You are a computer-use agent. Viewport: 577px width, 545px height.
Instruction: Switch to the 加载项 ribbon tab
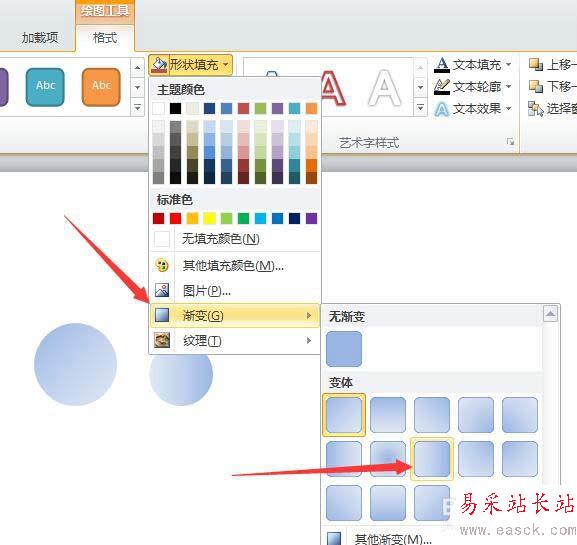40,38
